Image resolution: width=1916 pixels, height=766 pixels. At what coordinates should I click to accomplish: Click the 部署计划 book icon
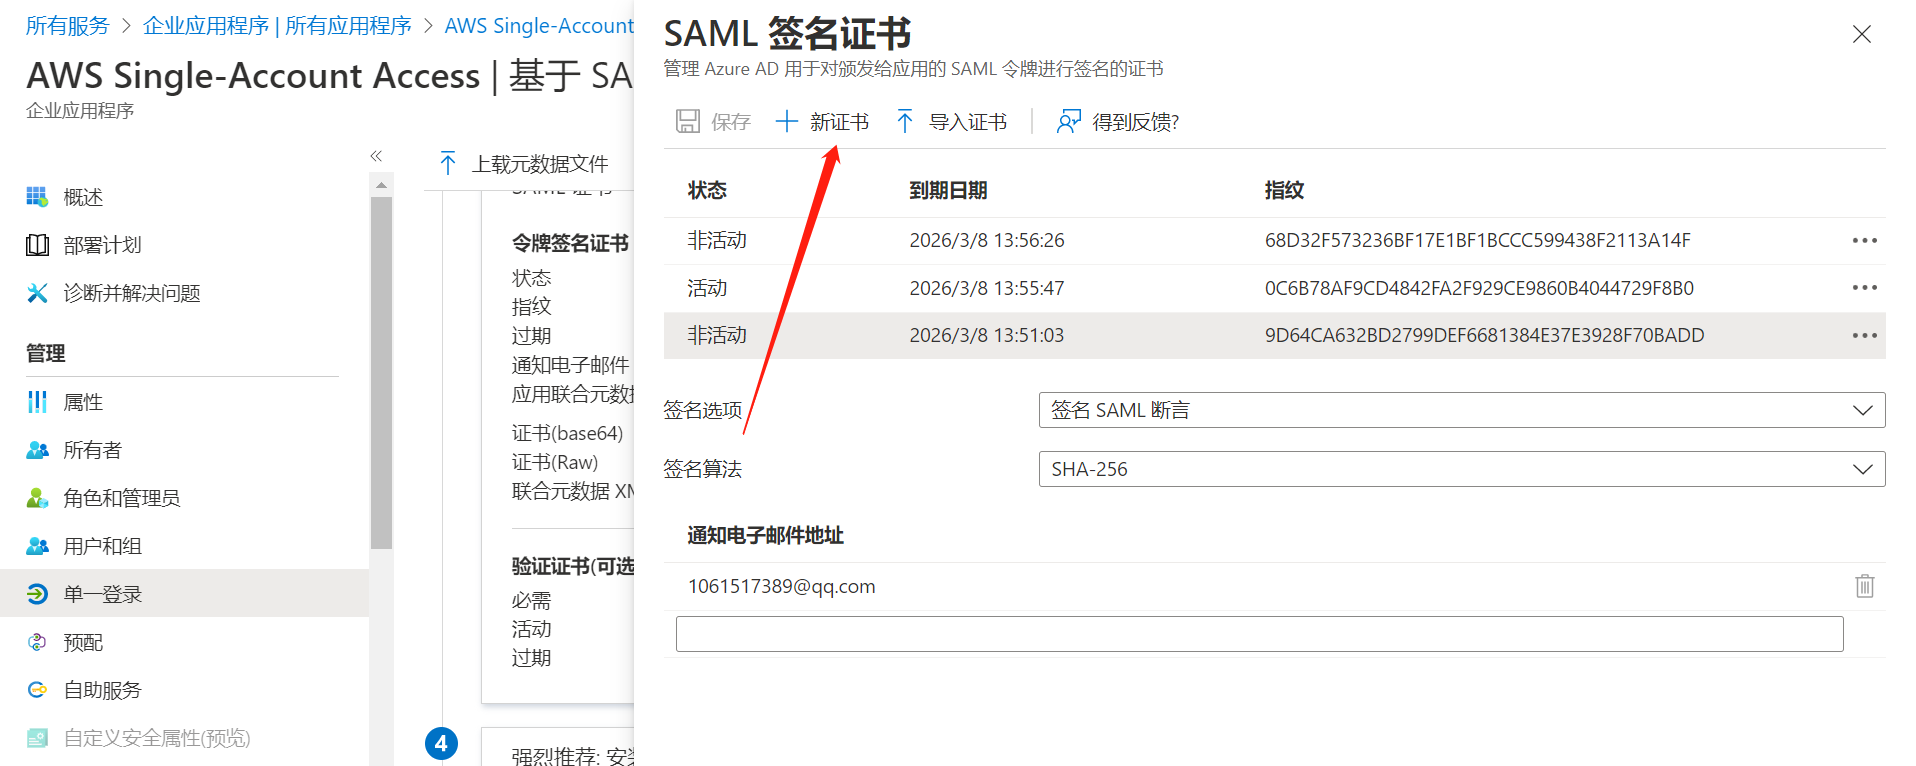tap(37, 245)
